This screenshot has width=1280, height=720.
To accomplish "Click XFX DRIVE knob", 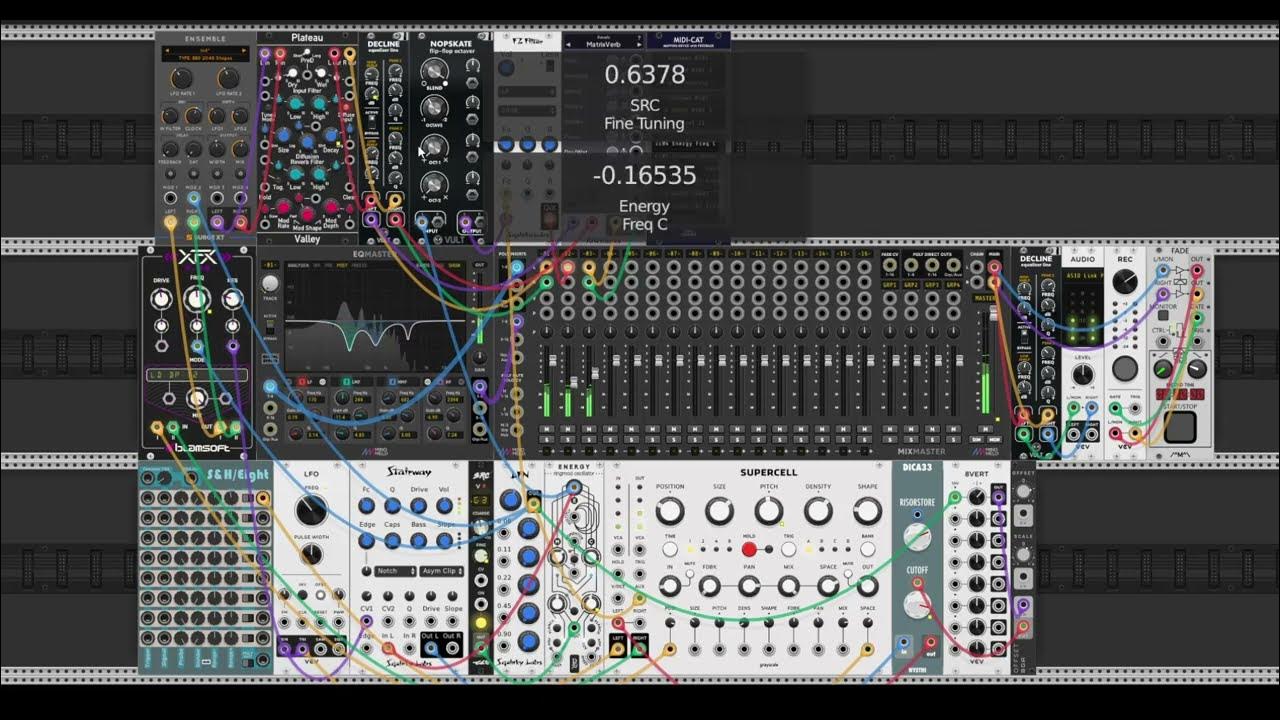I will (x=161, y=299).
